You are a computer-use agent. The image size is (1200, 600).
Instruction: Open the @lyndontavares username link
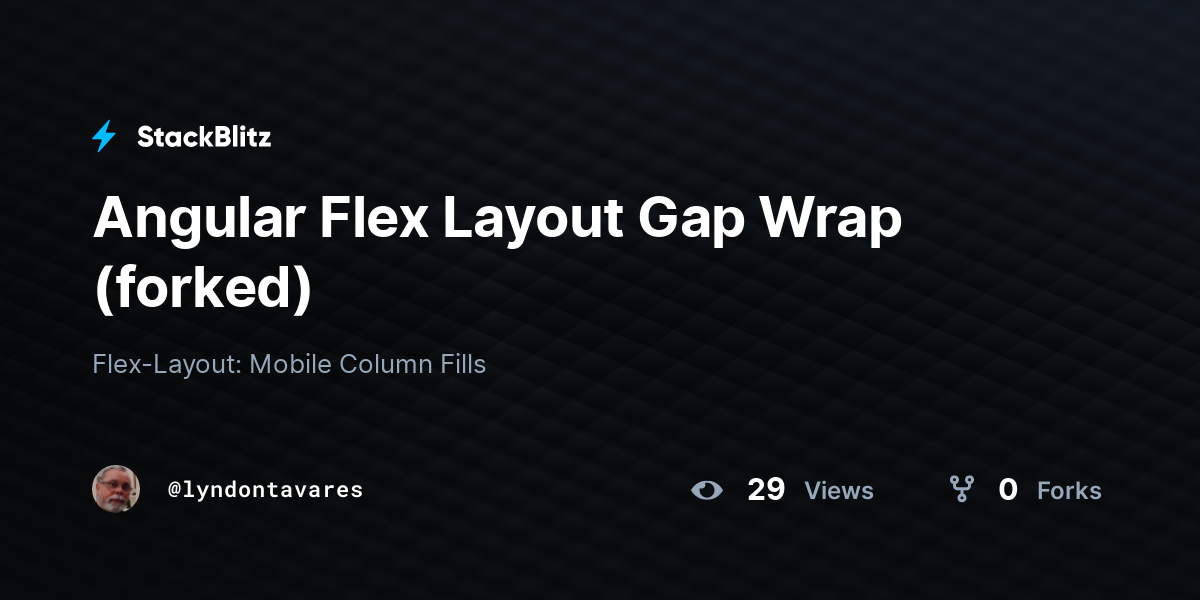click(x=265, y=490)
